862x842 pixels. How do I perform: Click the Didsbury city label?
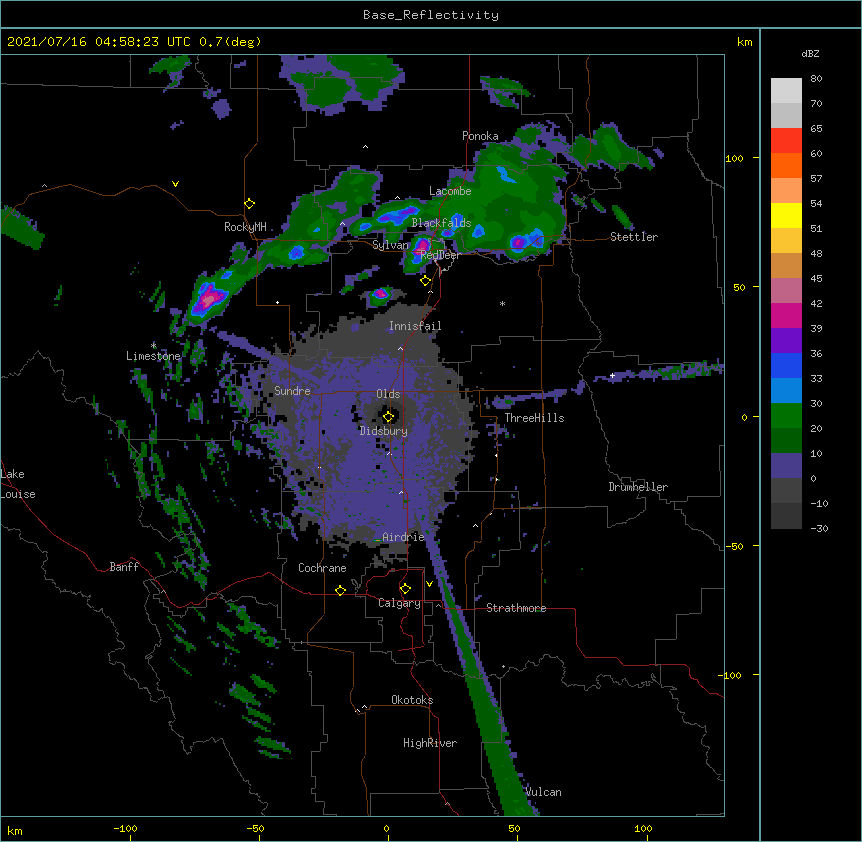(x=384, y=431)
